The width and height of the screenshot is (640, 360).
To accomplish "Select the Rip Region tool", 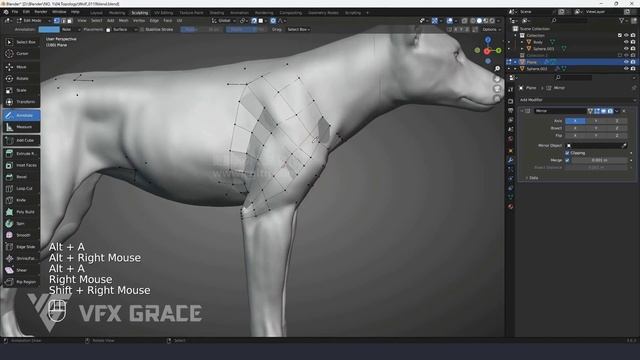I will coord(21,282).
